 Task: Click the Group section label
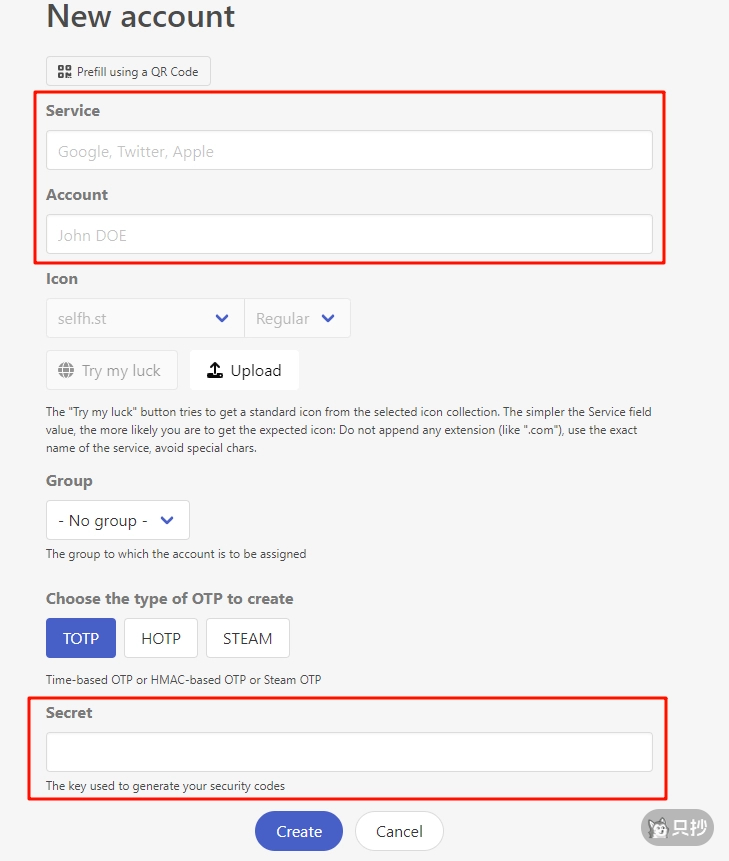(x=69, y=480)
